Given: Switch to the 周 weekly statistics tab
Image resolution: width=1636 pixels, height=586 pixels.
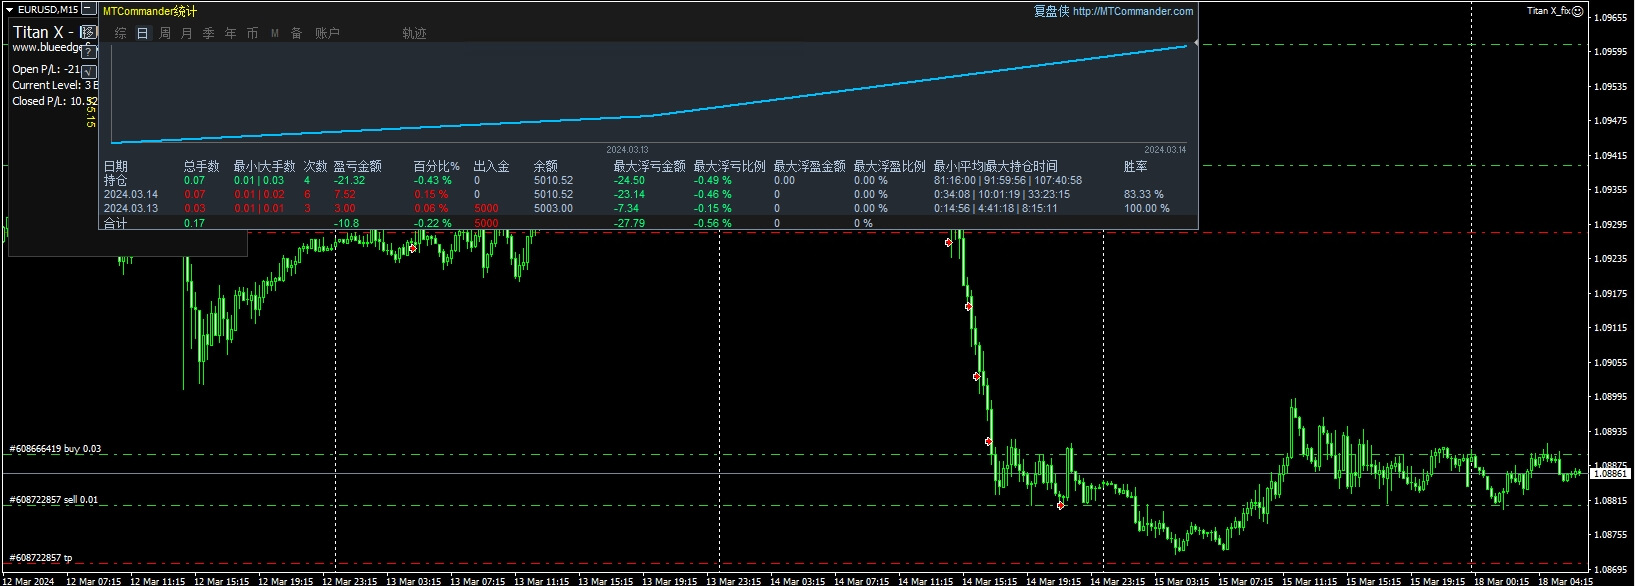Looking at the screenshot, I should (164, 33).
